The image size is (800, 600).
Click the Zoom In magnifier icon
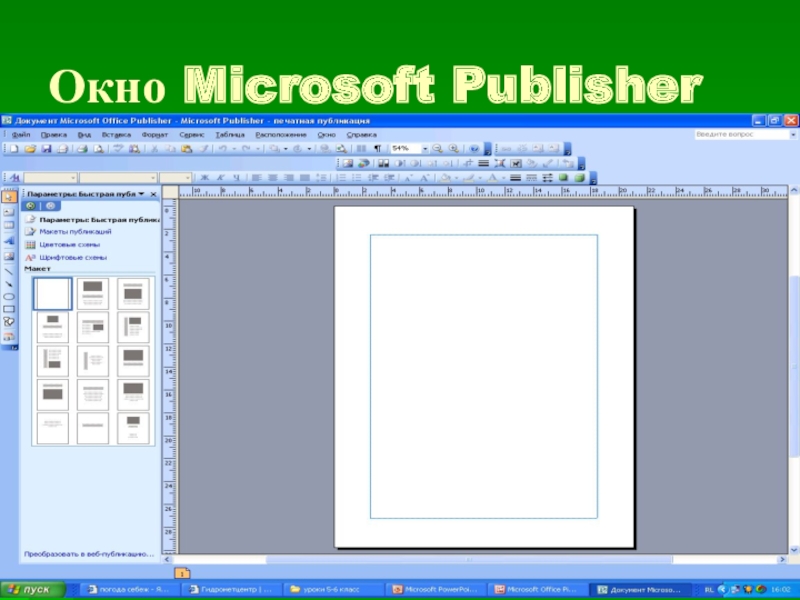click(454, 149)
